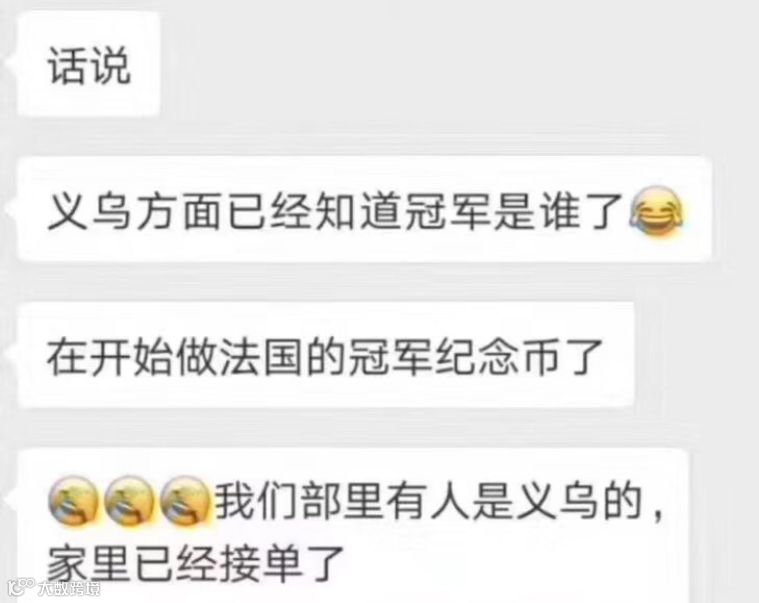Viewport: 759px width, 603px height.
Task: Click the words 冠军纪念币 in third message
Action: [454, 357]
